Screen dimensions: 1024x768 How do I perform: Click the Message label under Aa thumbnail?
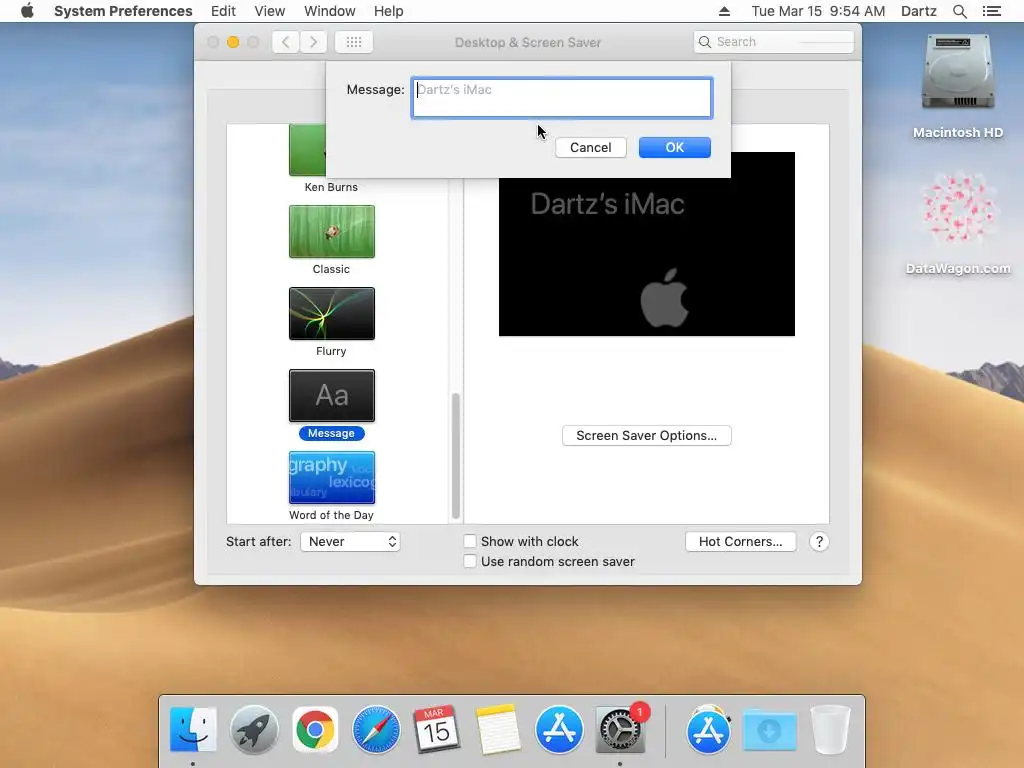331,433
